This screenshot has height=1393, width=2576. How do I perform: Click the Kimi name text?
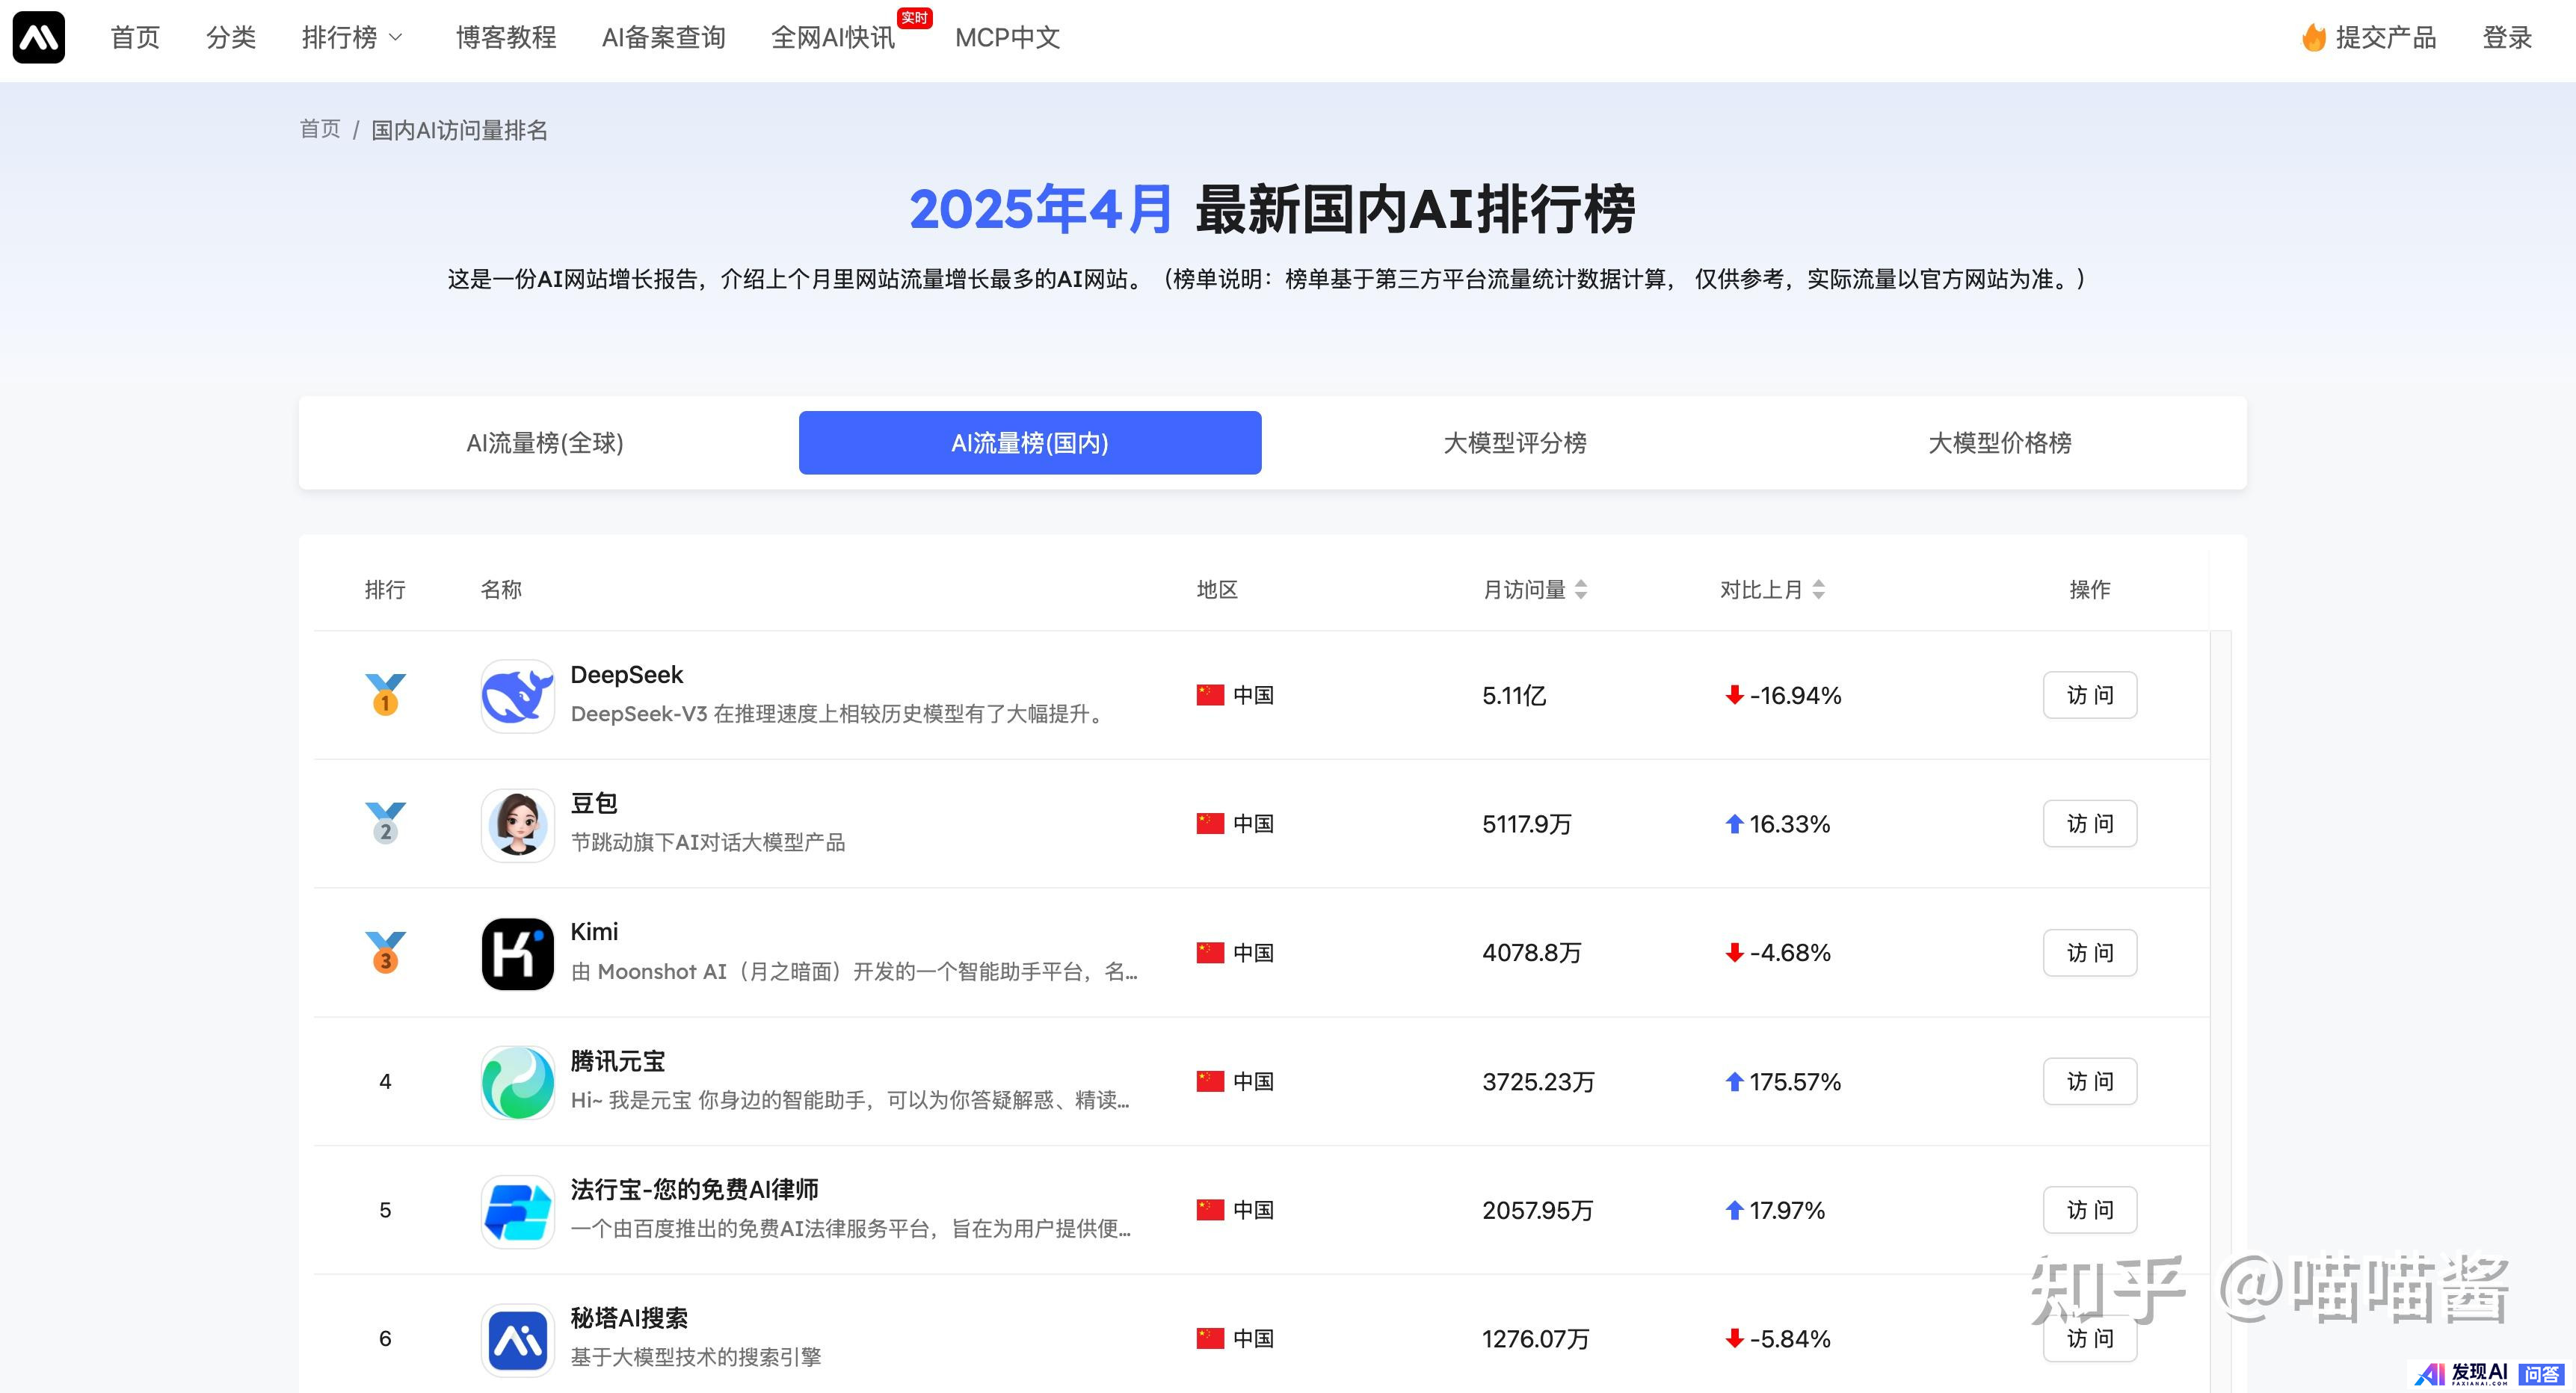(x=594, y=932)
